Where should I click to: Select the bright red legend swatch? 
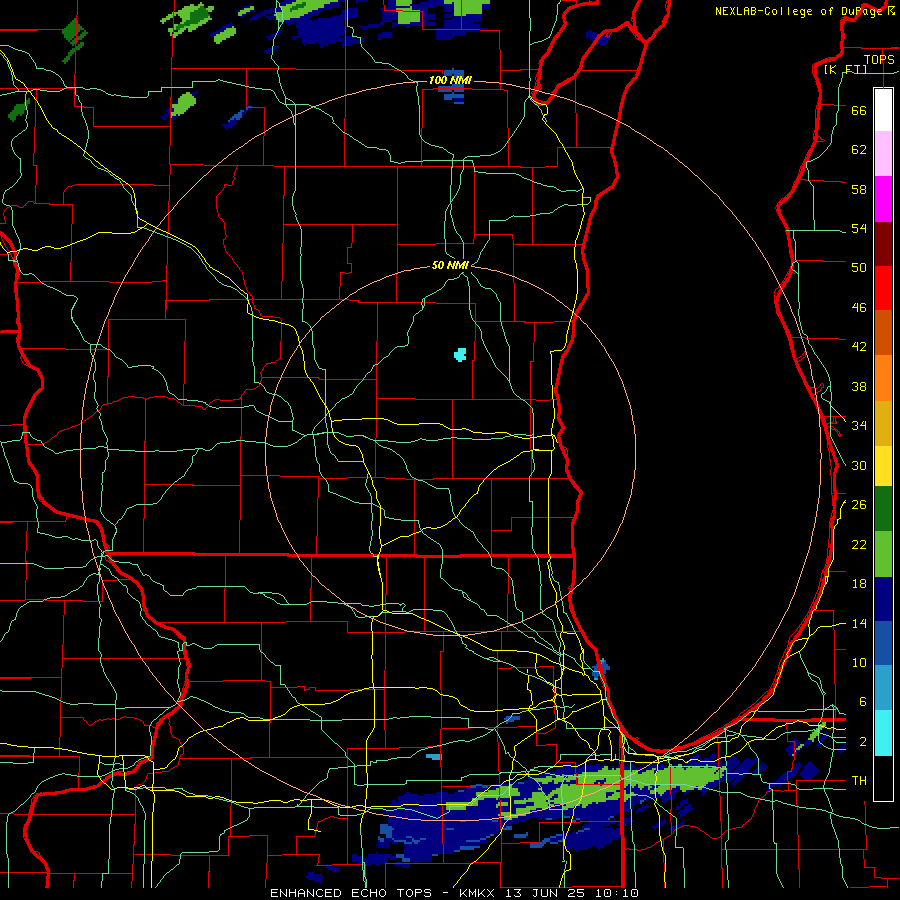[x=883, y=288]
